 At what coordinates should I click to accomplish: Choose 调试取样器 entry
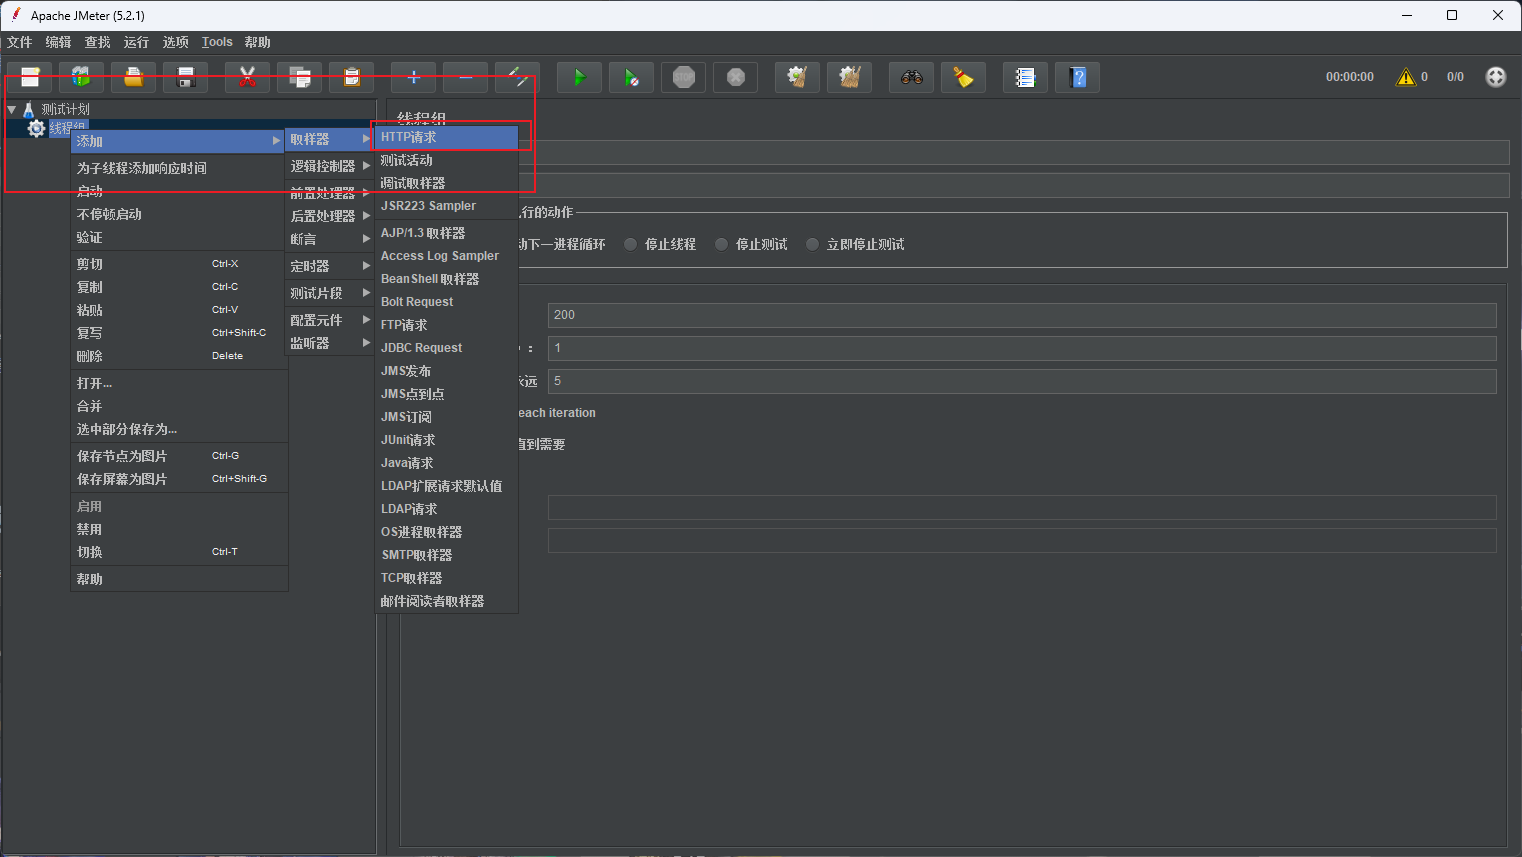447,183
